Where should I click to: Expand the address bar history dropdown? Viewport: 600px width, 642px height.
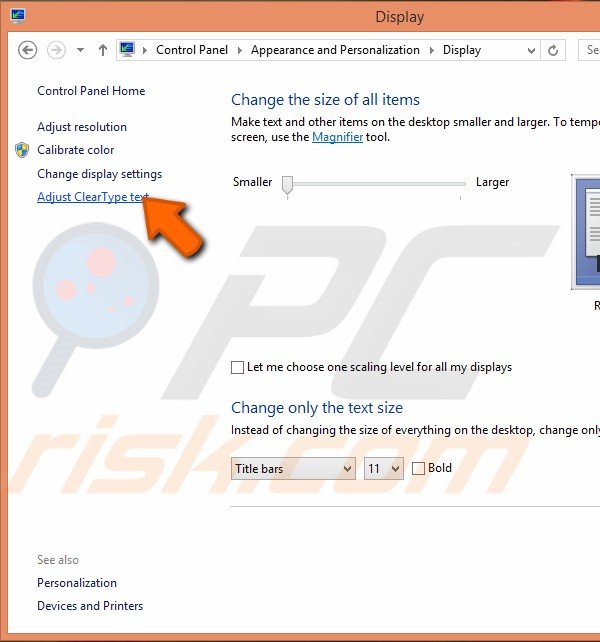point(531,50)
